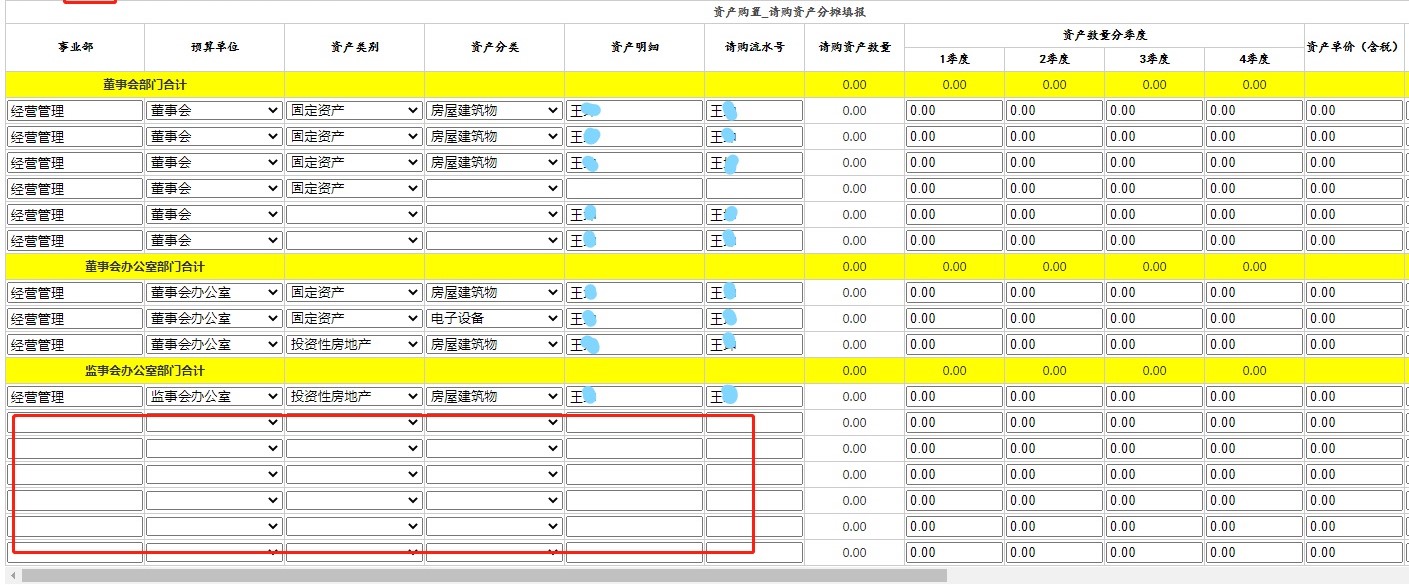The width and height of the screenshot is (1409, 585).
Task: Click the 董事会部门合计 yellow subtotal row label
Action: pyautogui.click(x=144, y=84)
